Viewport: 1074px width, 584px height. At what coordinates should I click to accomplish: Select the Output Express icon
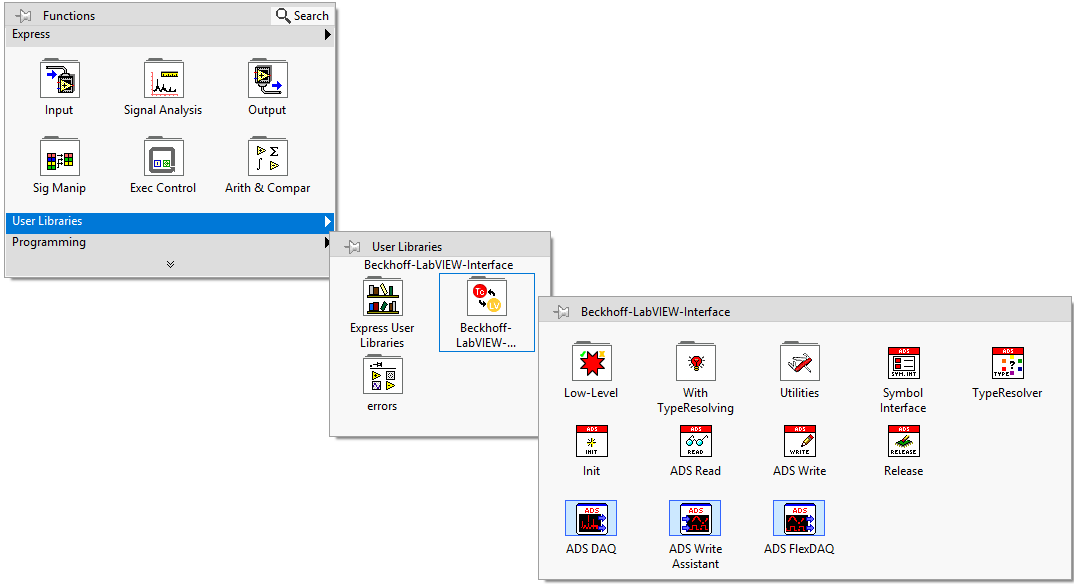tap(266, 80)
